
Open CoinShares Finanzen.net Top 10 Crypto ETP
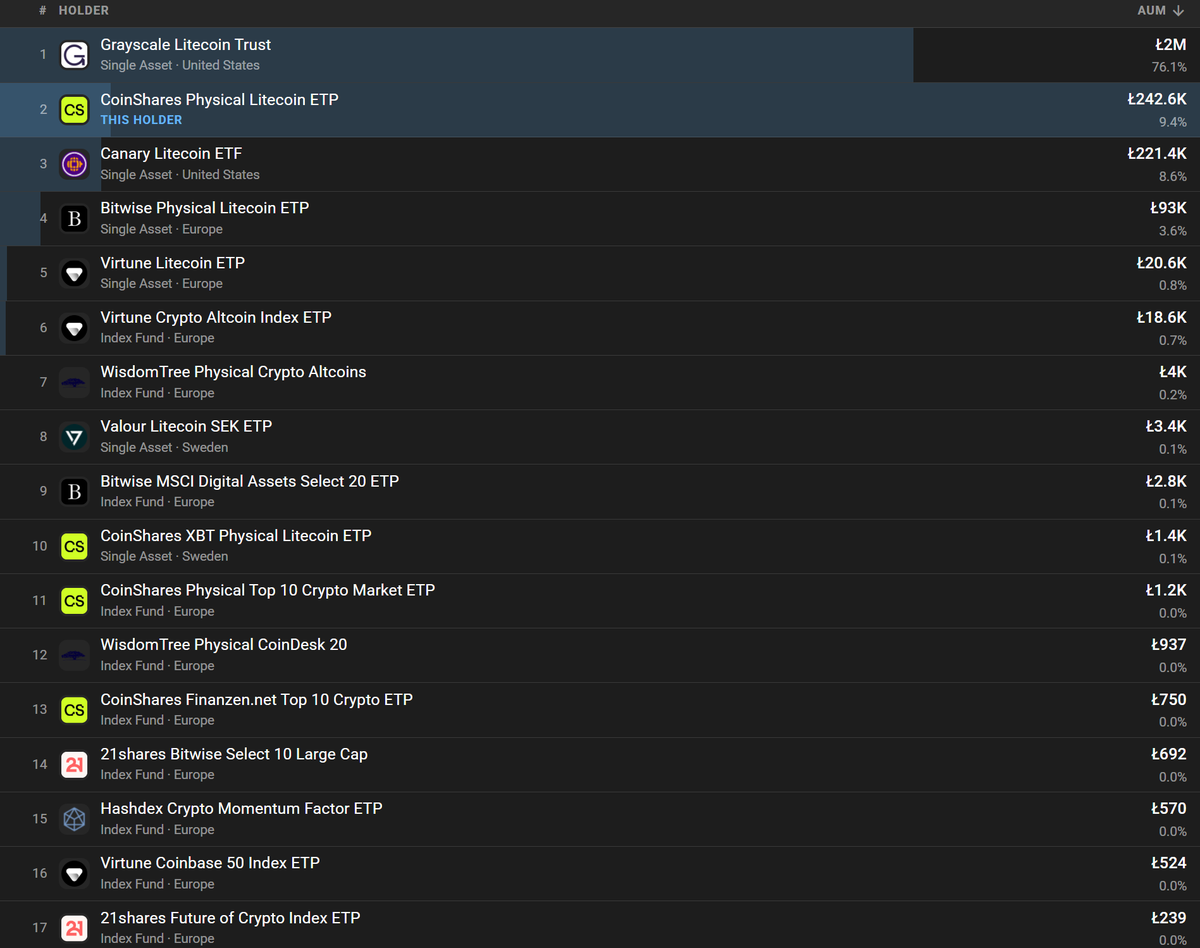tap(257, 699)
